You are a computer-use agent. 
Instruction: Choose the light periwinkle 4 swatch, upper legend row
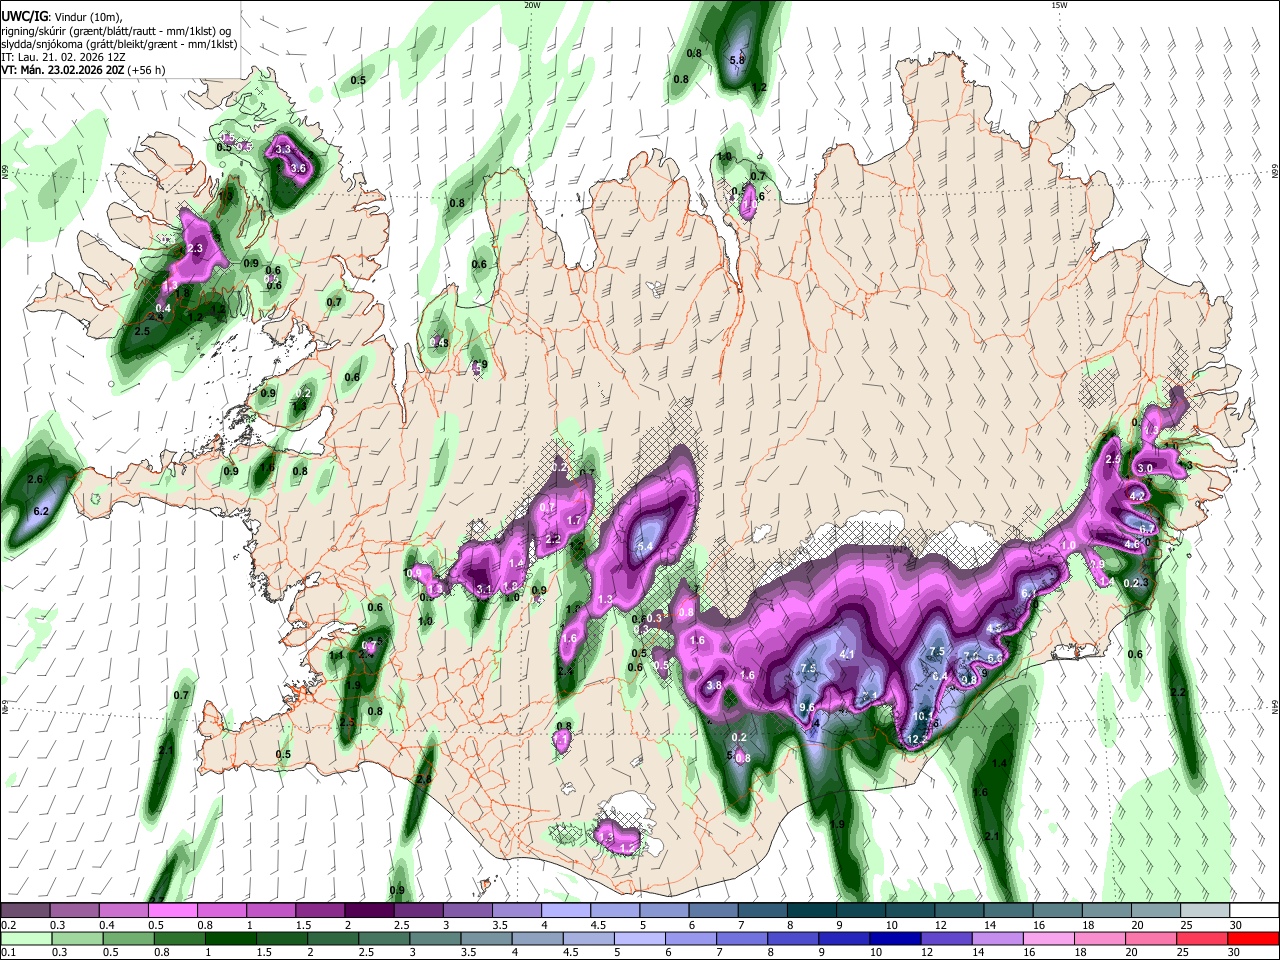pyautogui.click(x=565, y=910)
